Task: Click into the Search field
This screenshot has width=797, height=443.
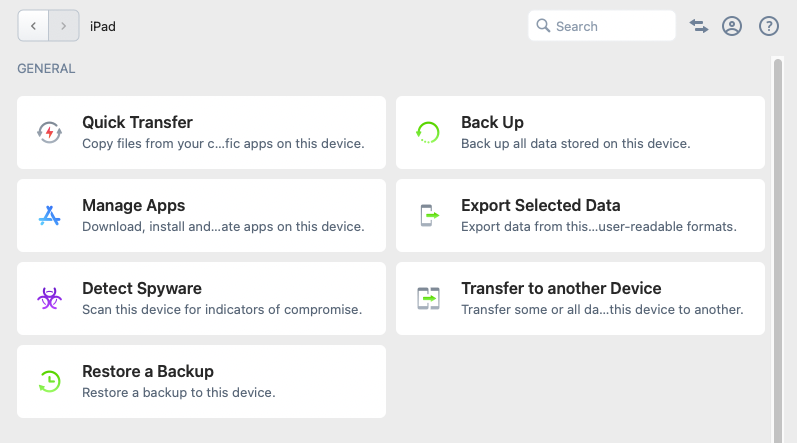Action: point(602,26)
